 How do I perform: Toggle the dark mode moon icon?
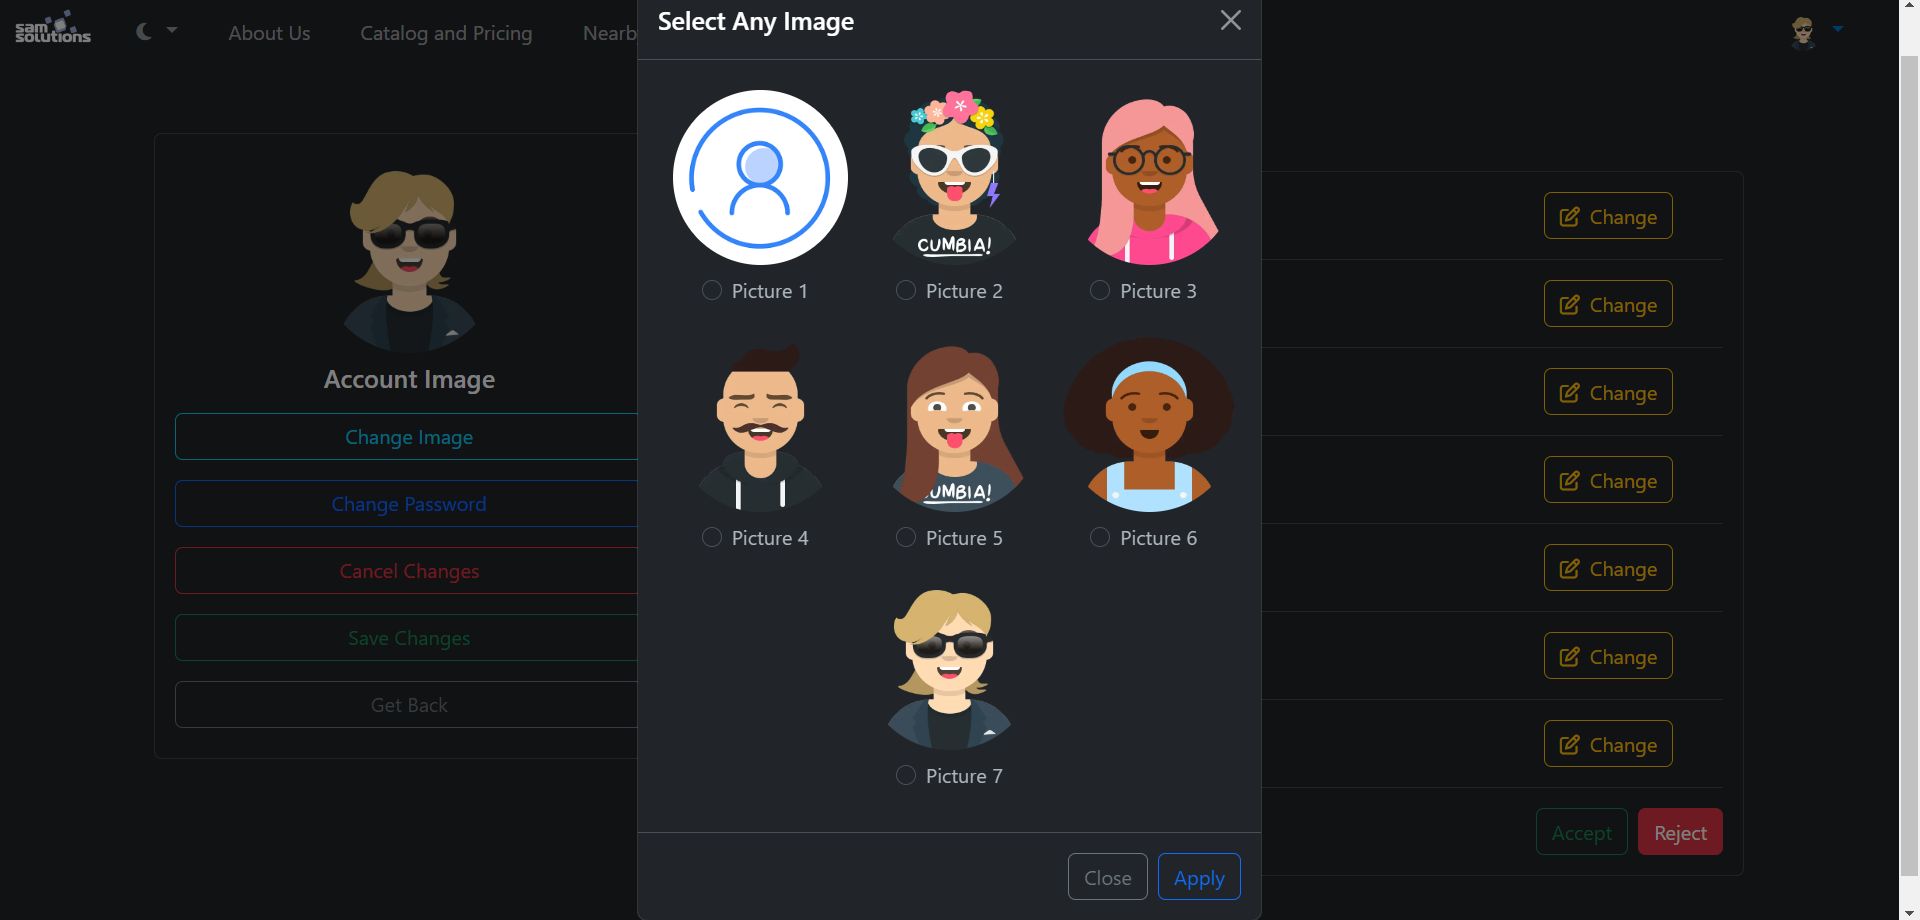(144, 32)
